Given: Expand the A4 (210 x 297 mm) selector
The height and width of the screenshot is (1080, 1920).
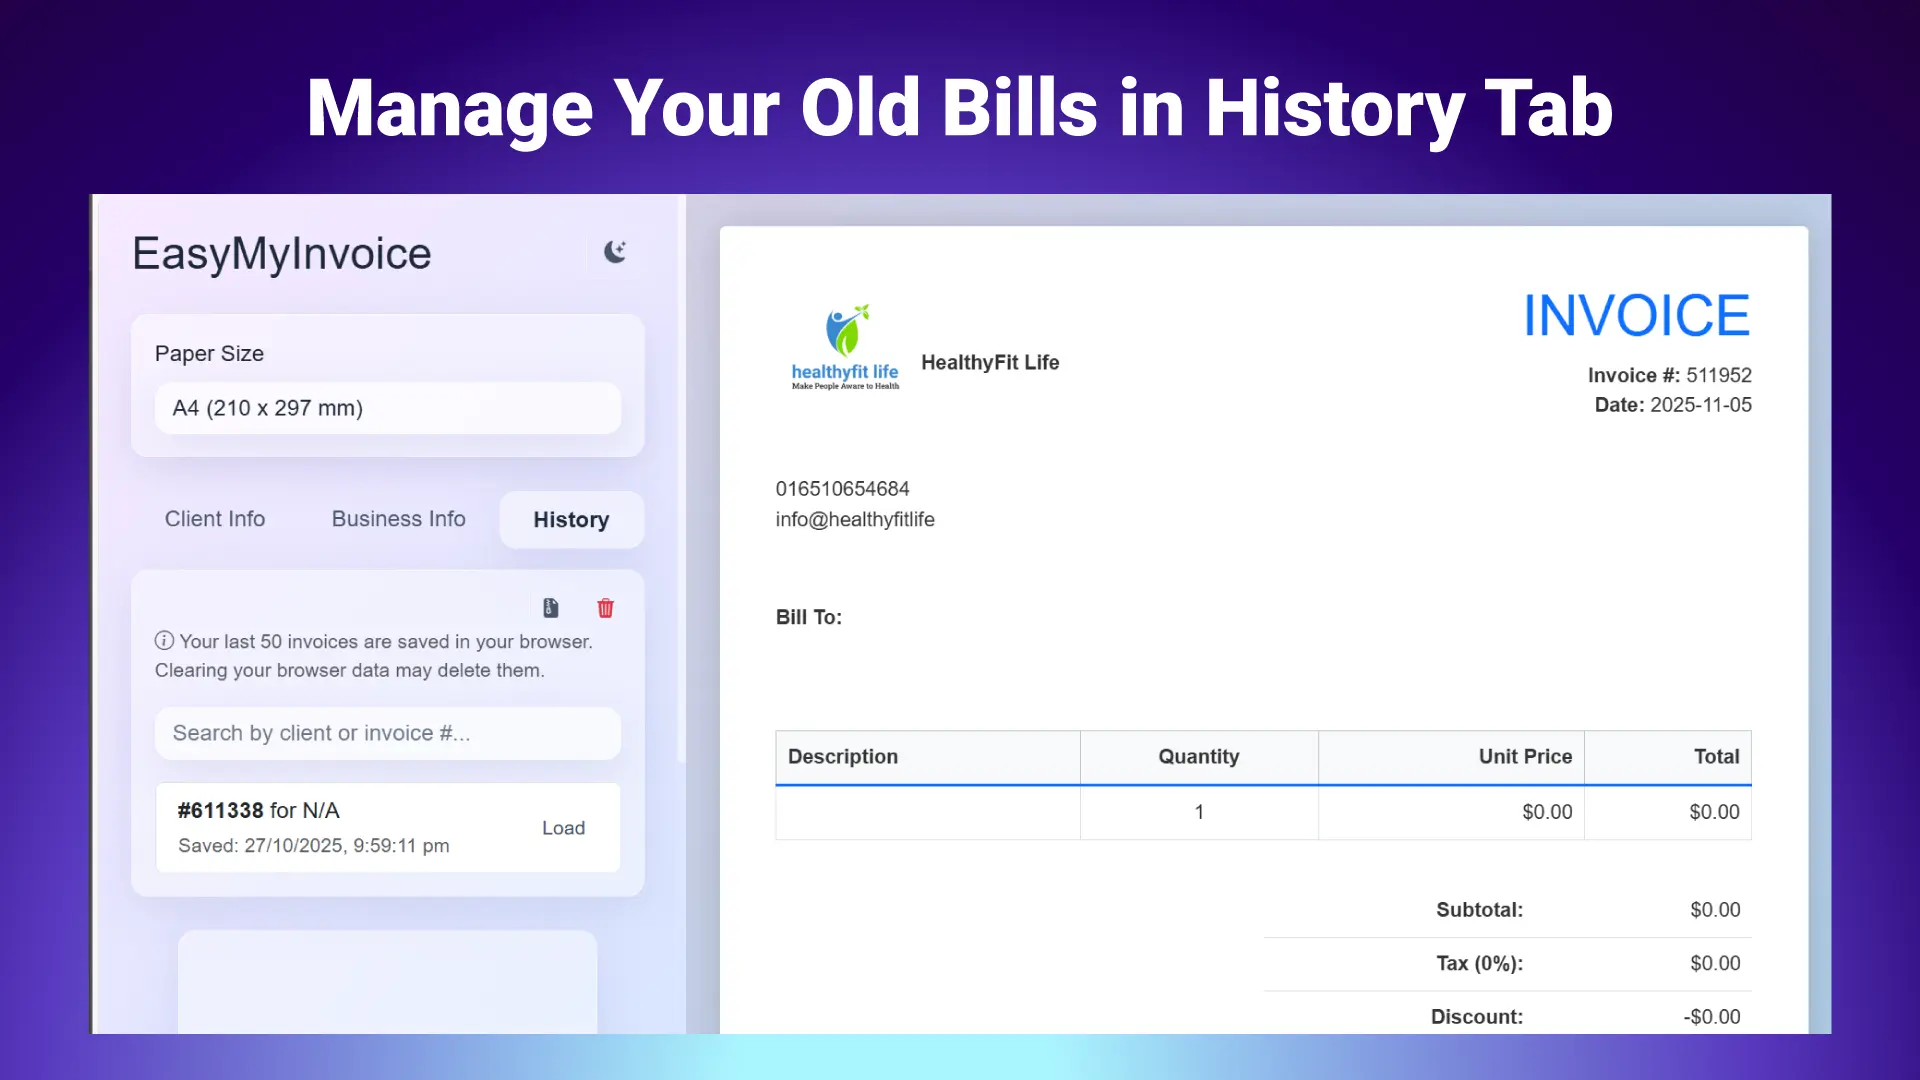Looking at the screenshot, I should [x=388, y=408].
